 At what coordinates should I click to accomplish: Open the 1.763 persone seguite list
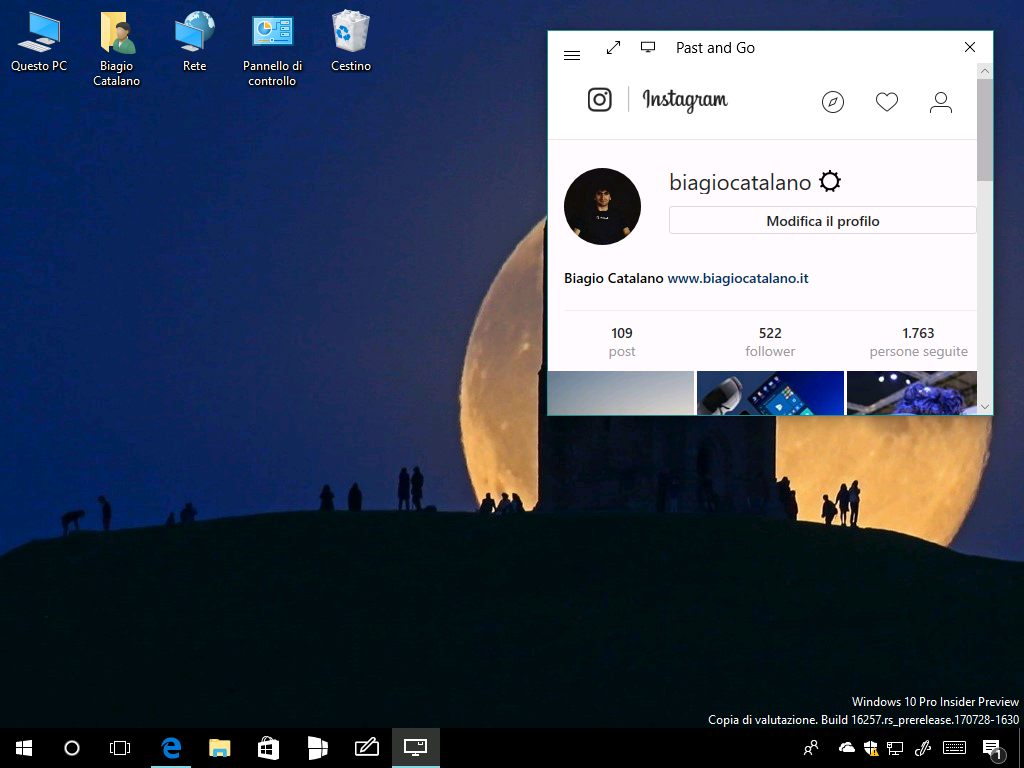coord(918,342)
